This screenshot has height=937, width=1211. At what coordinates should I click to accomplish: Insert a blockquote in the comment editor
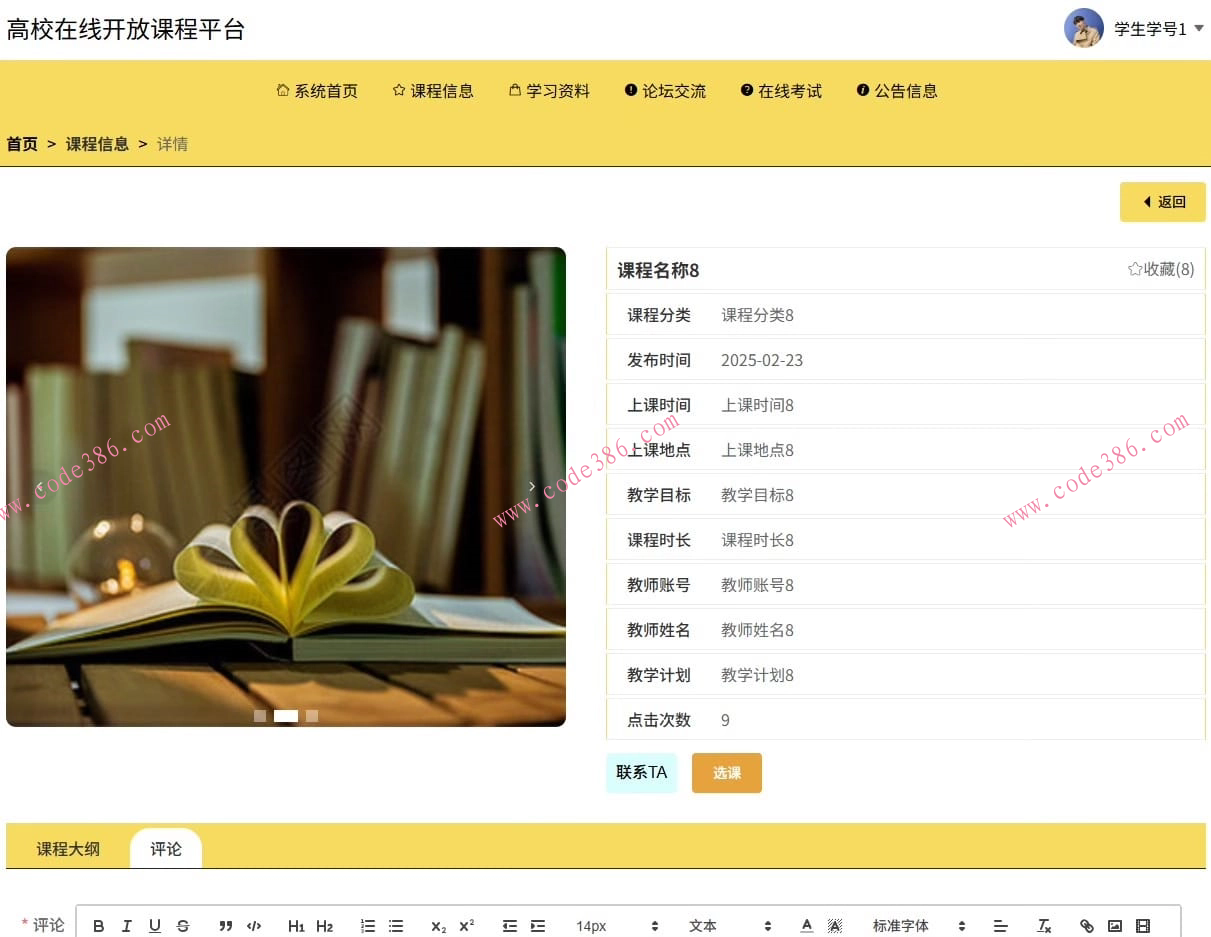[225, 925]
